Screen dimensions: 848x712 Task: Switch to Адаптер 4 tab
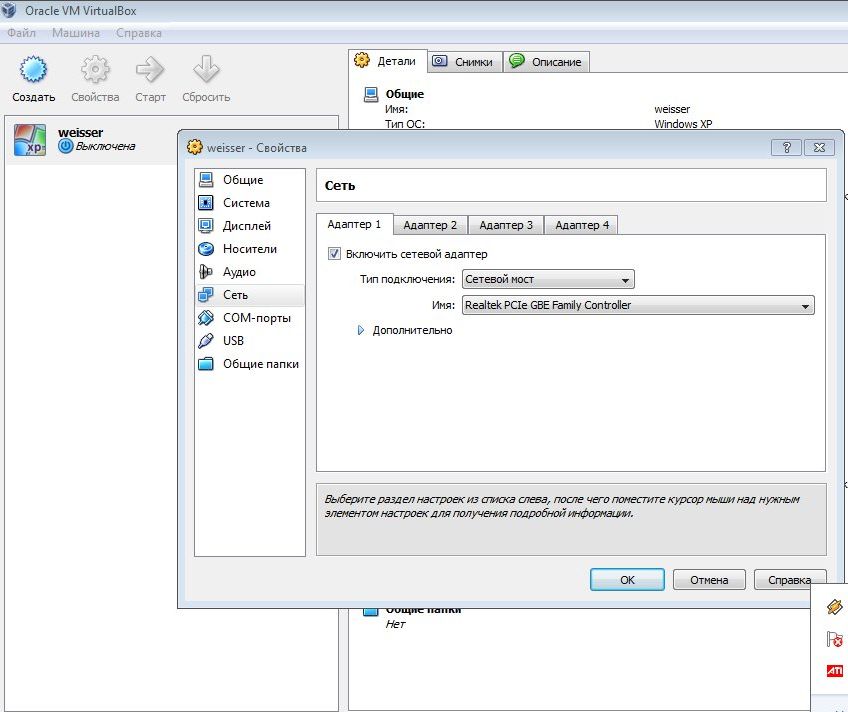(582, 225)
